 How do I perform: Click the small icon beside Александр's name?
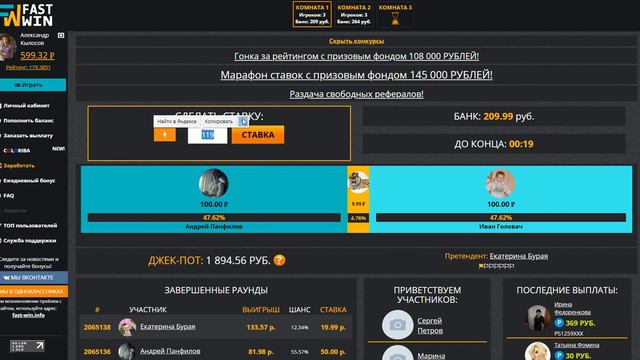coord(61,36)
